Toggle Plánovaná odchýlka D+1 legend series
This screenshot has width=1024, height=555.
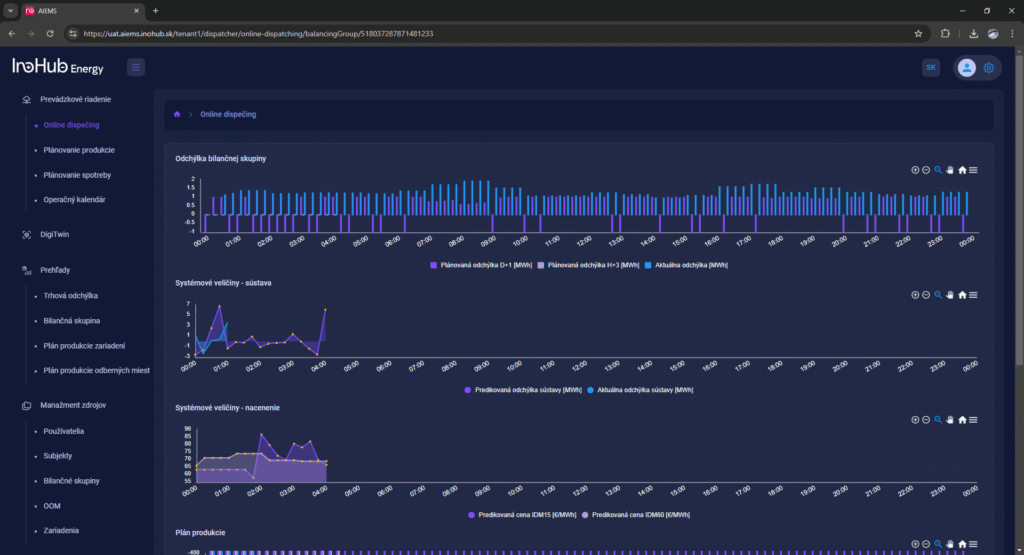tap(482, 264)
